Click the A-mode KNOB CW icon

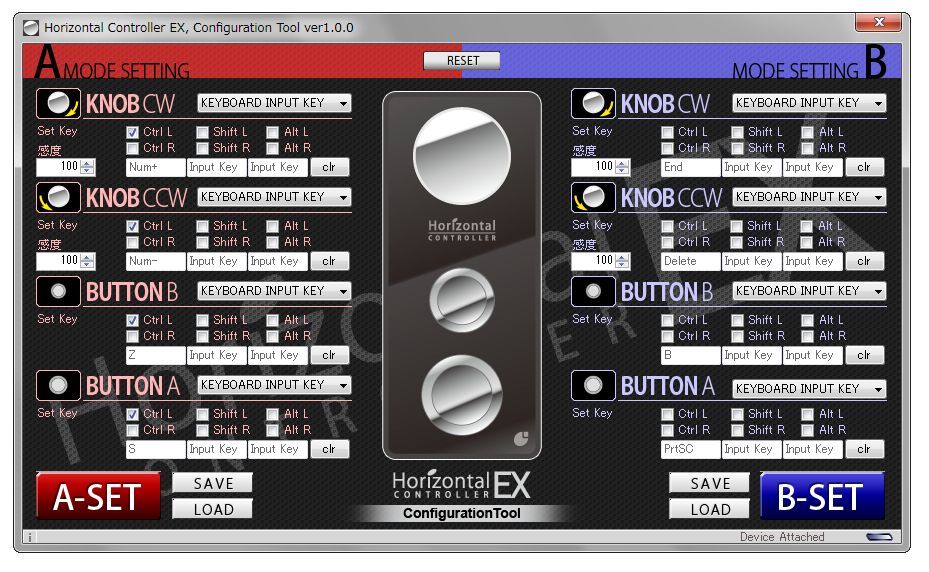coord(58,104)
